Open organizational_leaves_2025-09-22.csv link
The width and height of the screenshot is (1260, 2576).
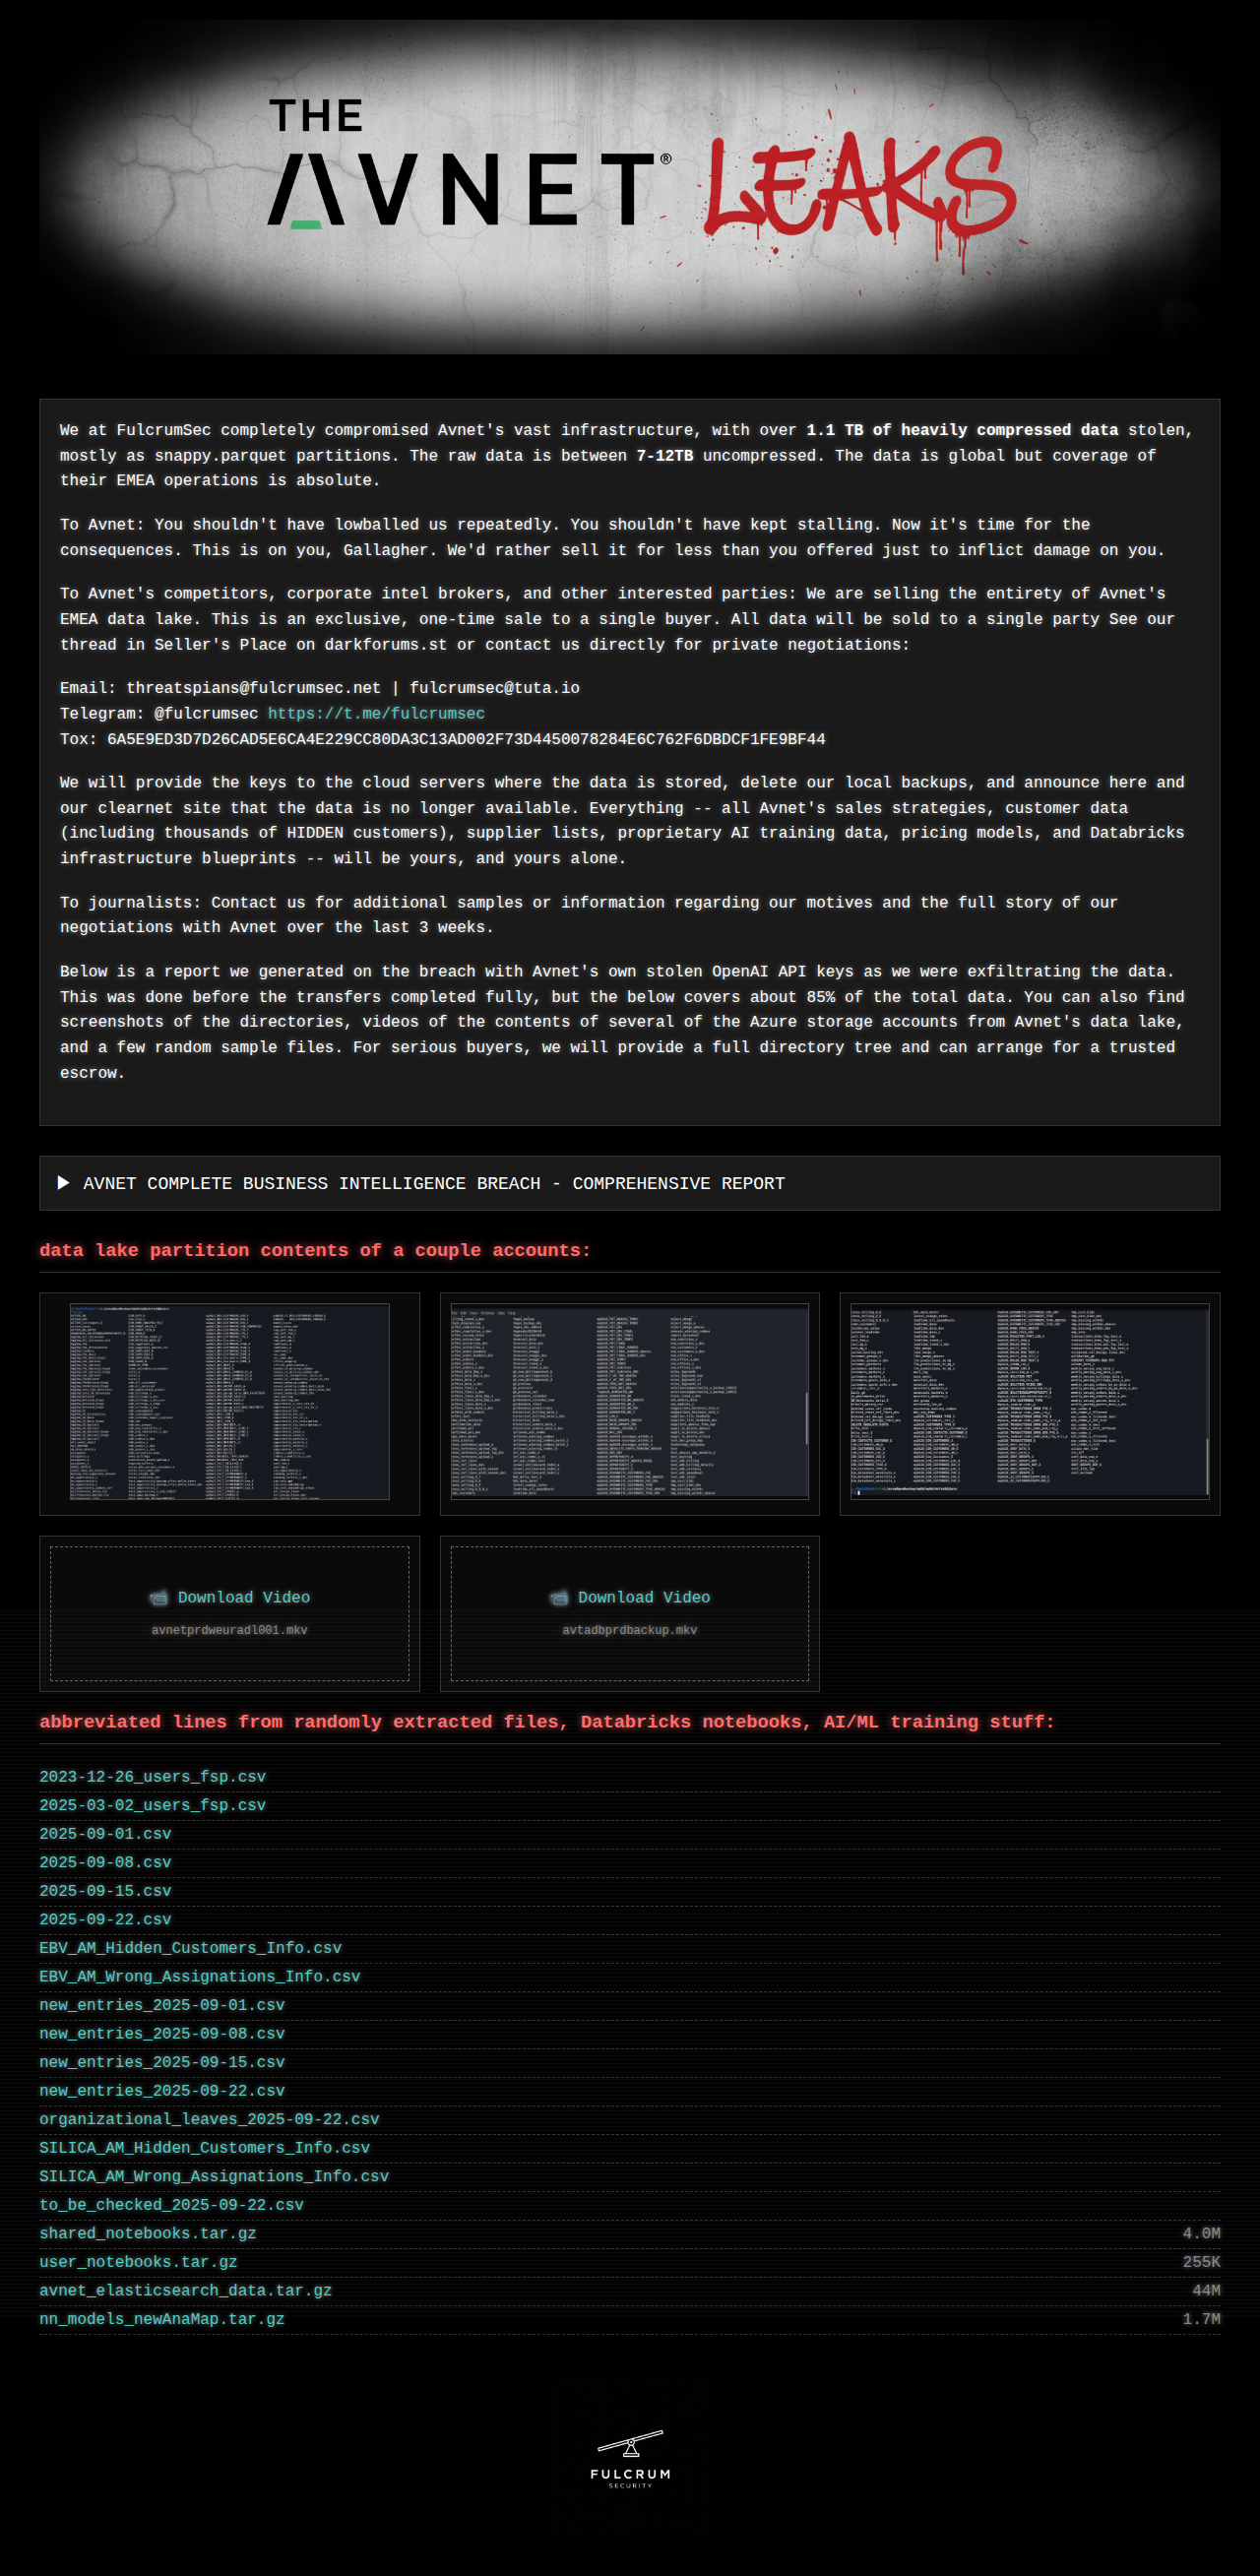pos(209,2119)
